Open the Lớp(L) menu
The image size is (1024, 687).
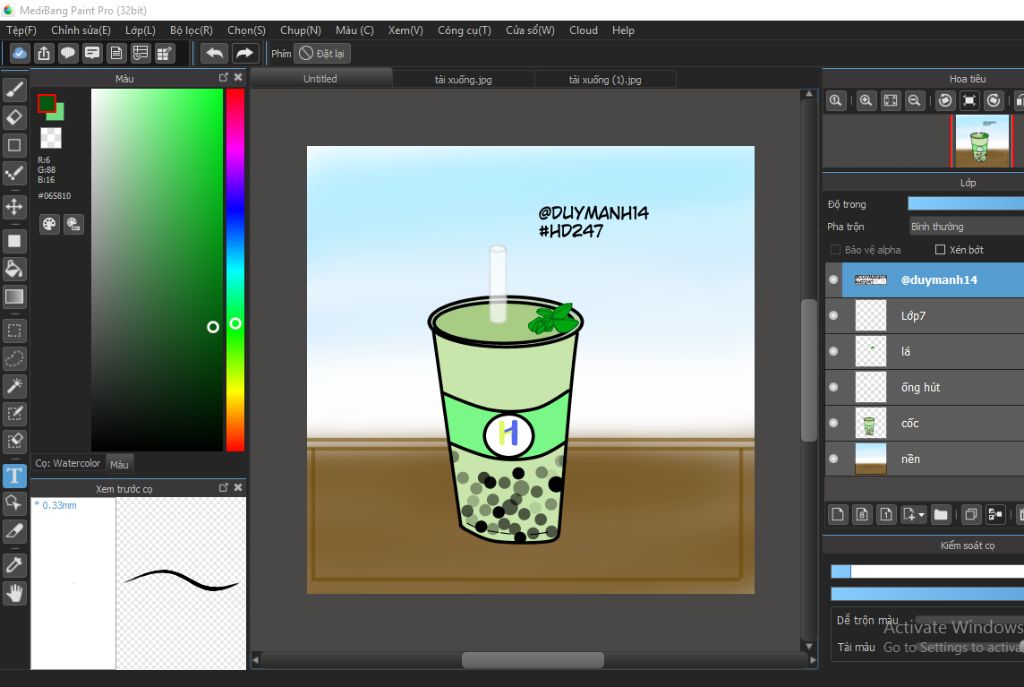[140, 30]
